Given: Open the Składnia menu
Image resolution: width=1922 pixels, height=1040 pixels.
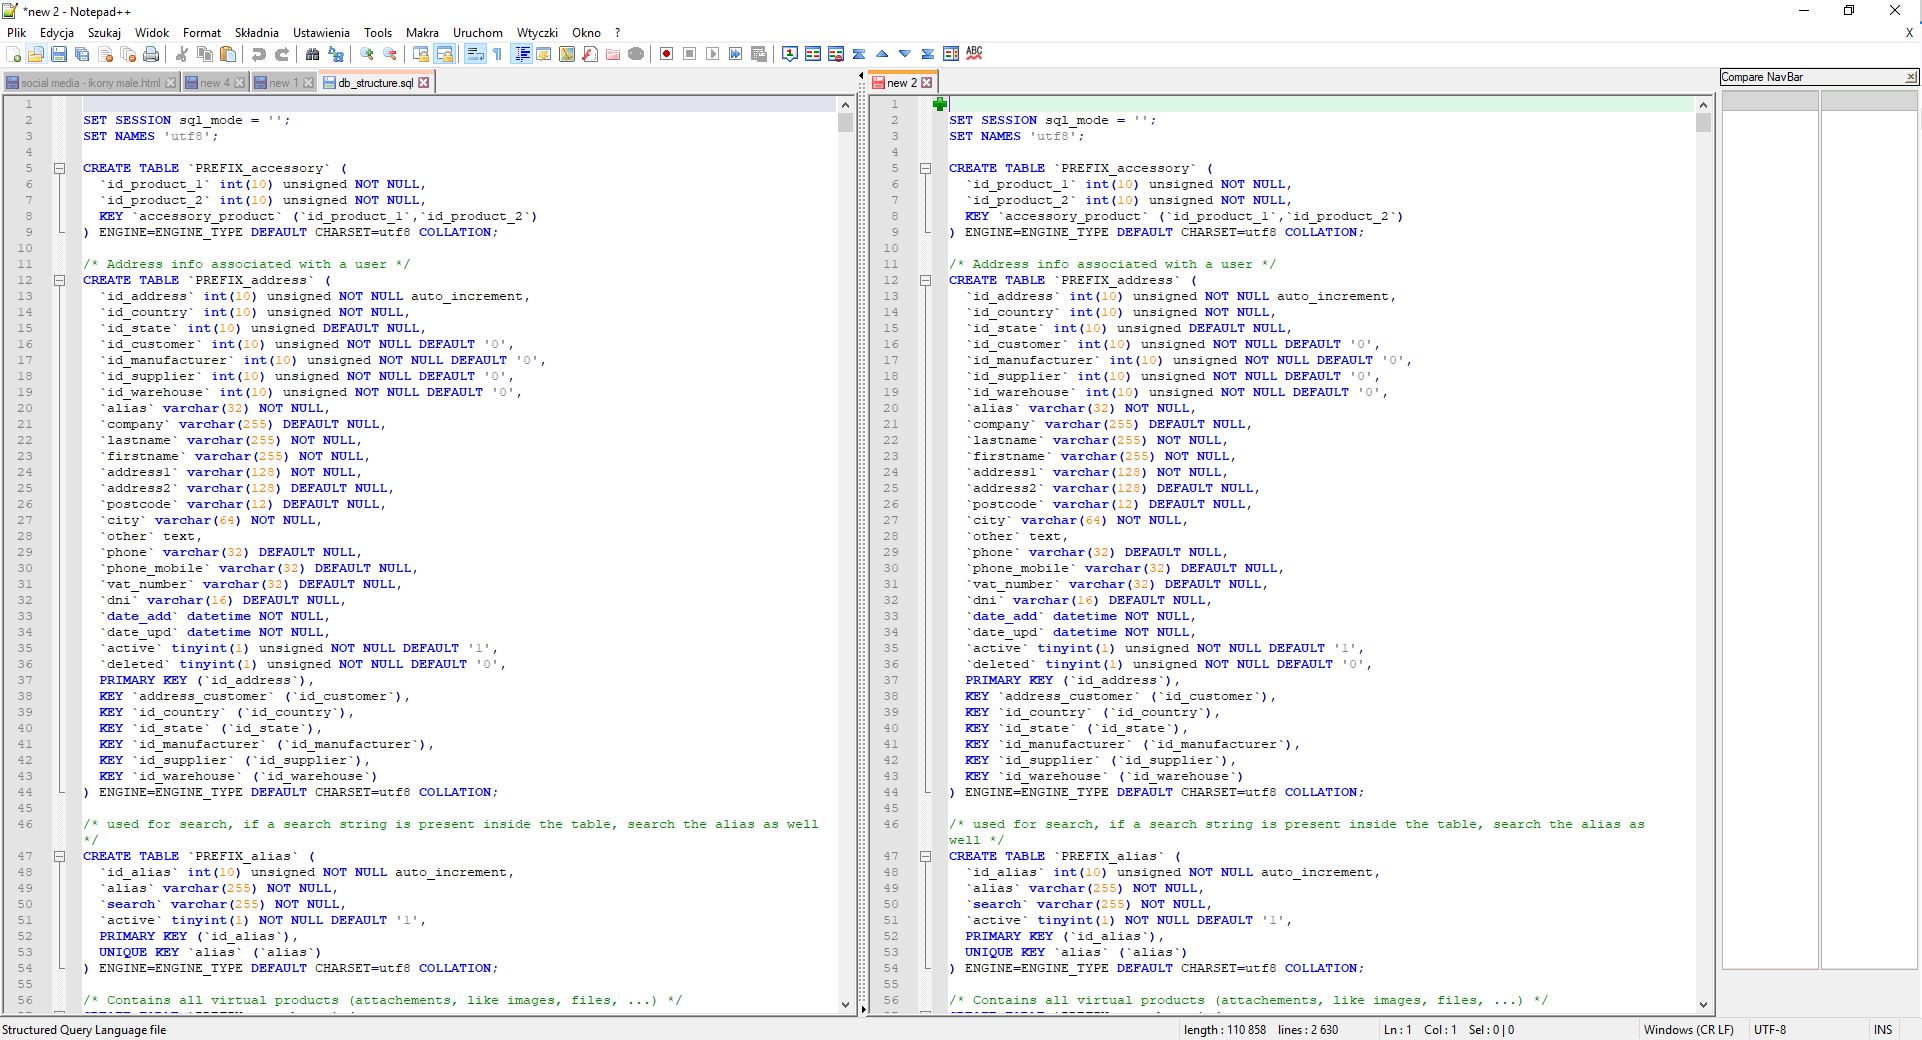Looking at the screenshot, I should (257, 33).
